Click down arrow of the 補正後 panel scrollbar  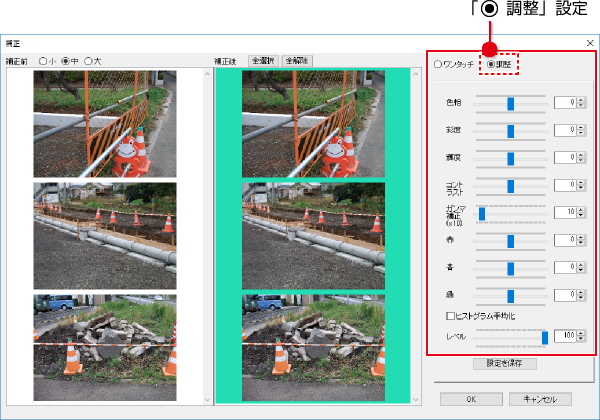(416, 400)
